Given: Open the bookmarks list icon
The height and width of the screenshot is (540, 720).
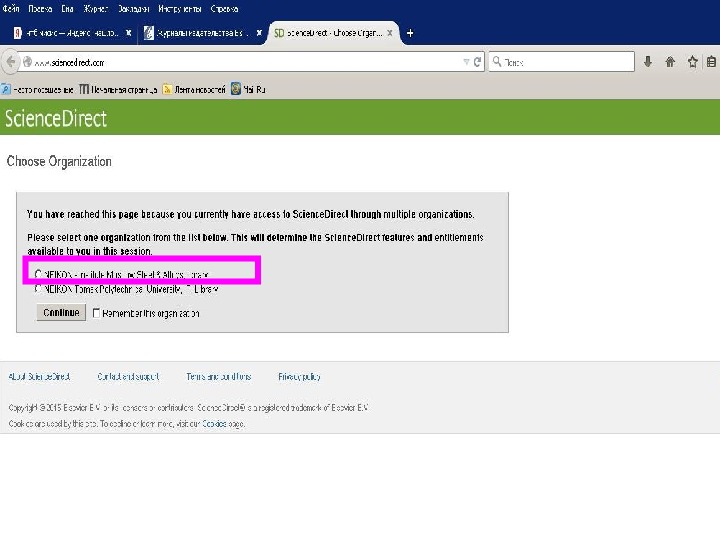Looking at the screenshot, I should (x=711, y=62).
